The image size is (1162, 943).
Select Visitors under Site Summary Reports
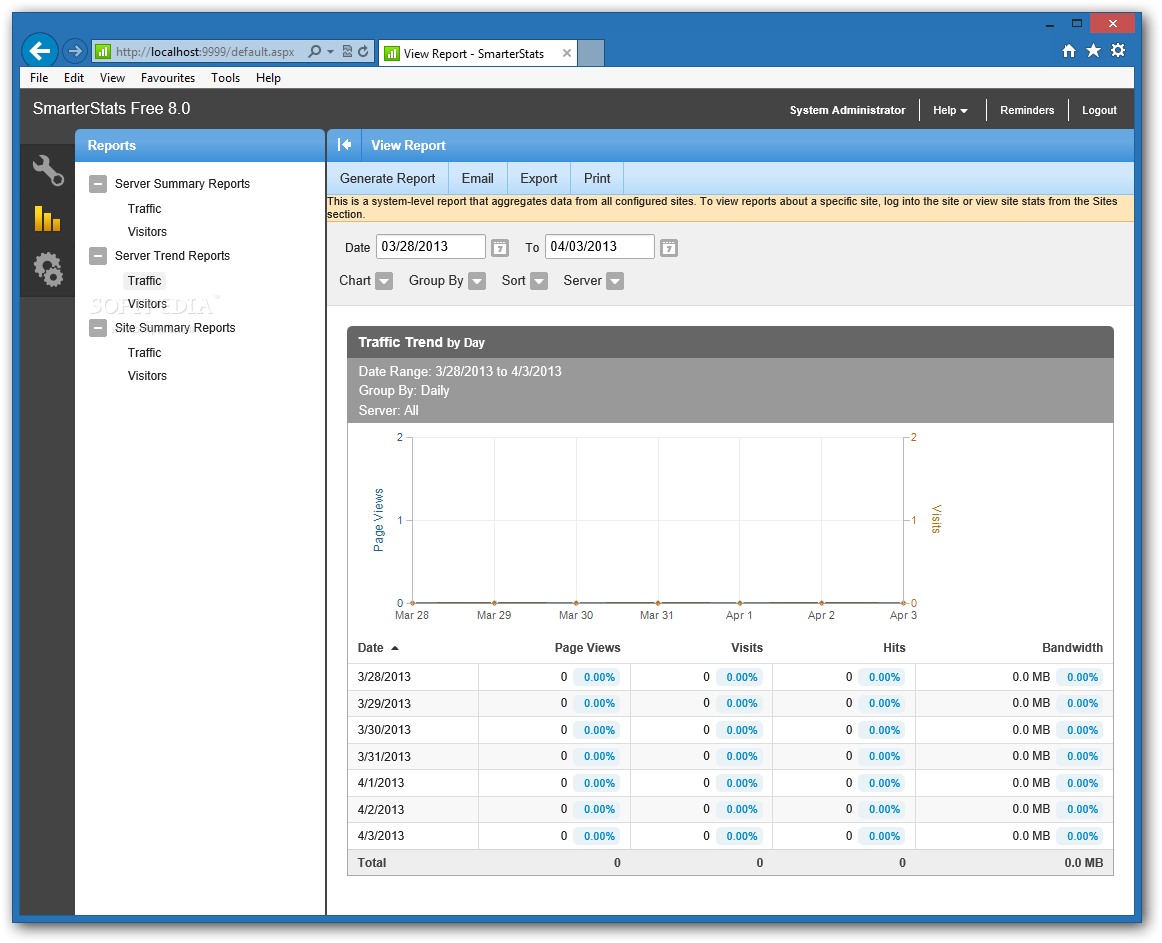pos(147,376)
